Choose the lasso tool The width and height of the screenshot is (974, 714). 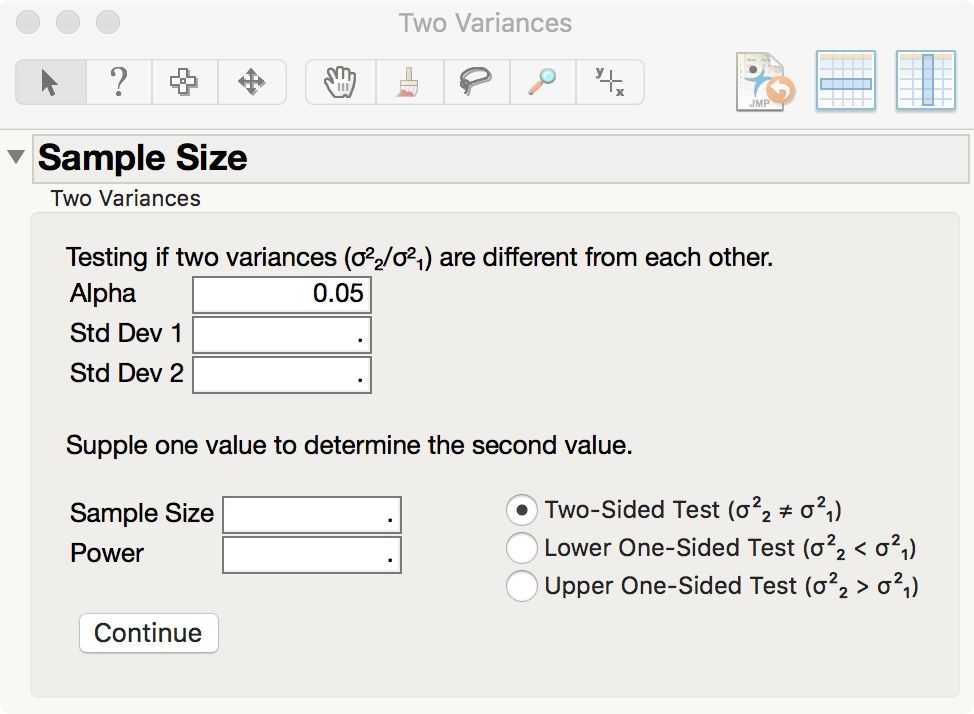pyautogui.click(x=475, y=82)
